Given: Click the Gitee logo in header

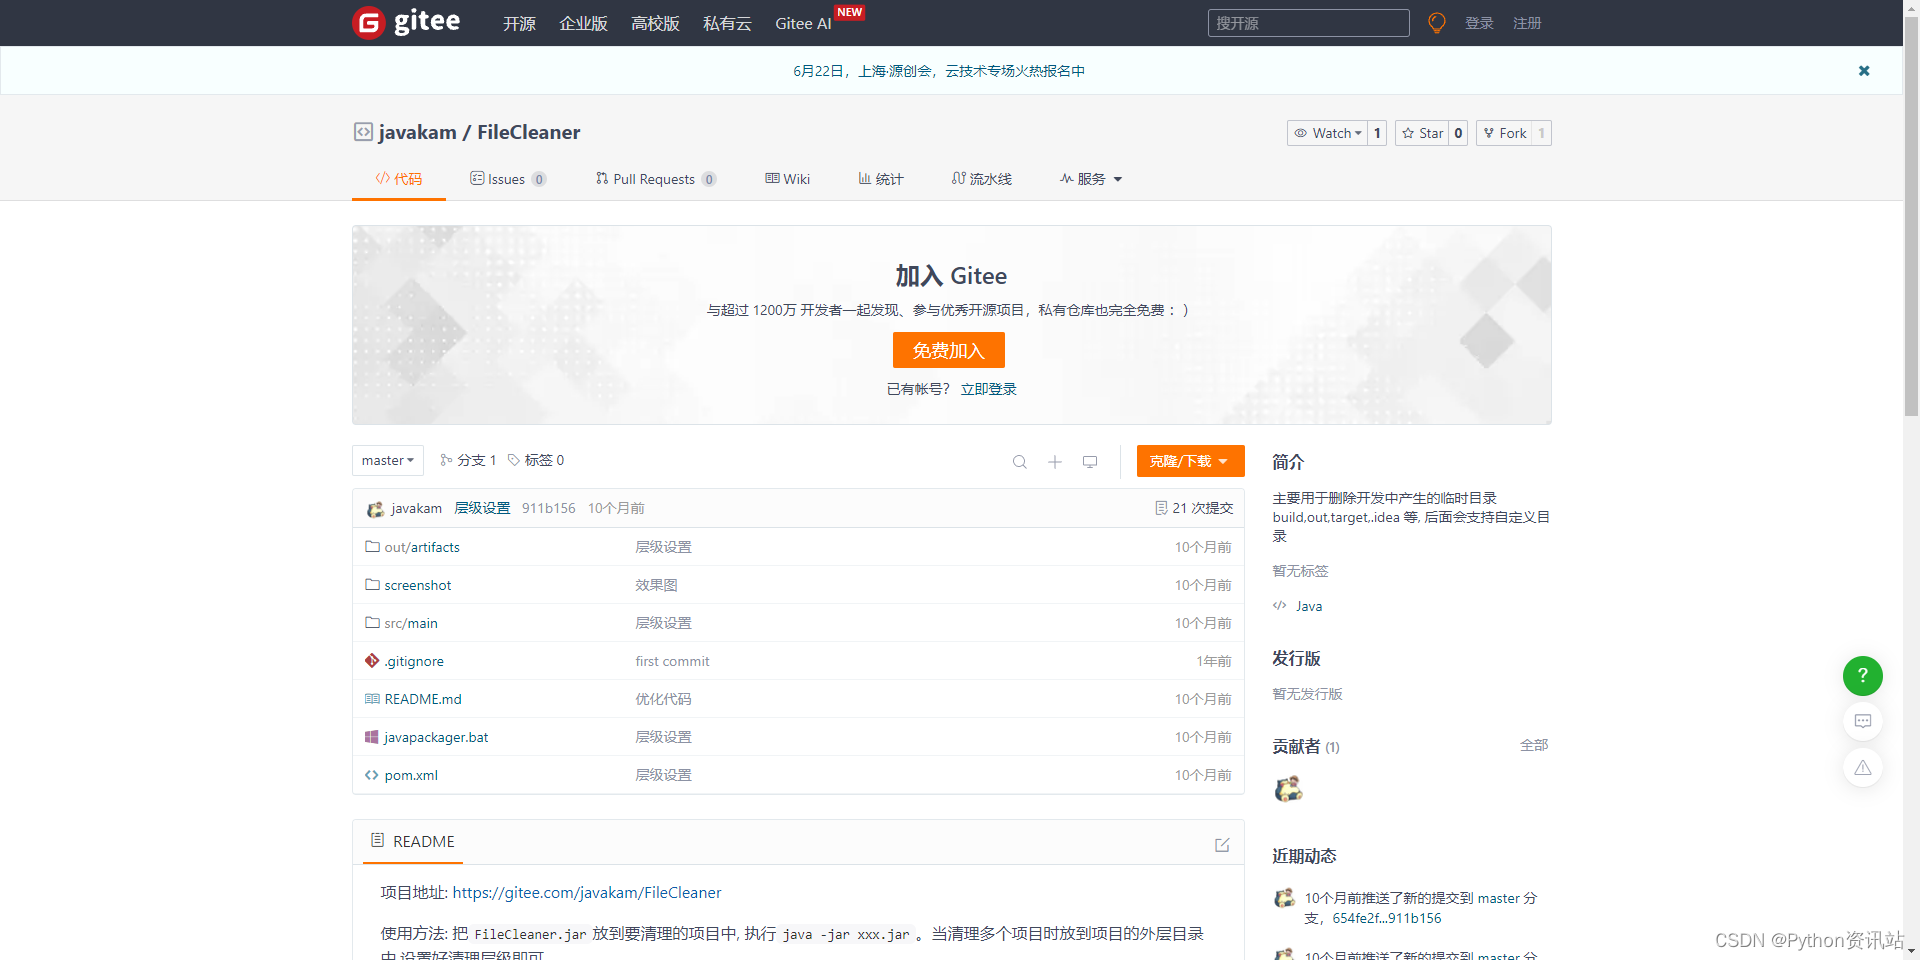Looking at the screenshot, I should (407, 22).
